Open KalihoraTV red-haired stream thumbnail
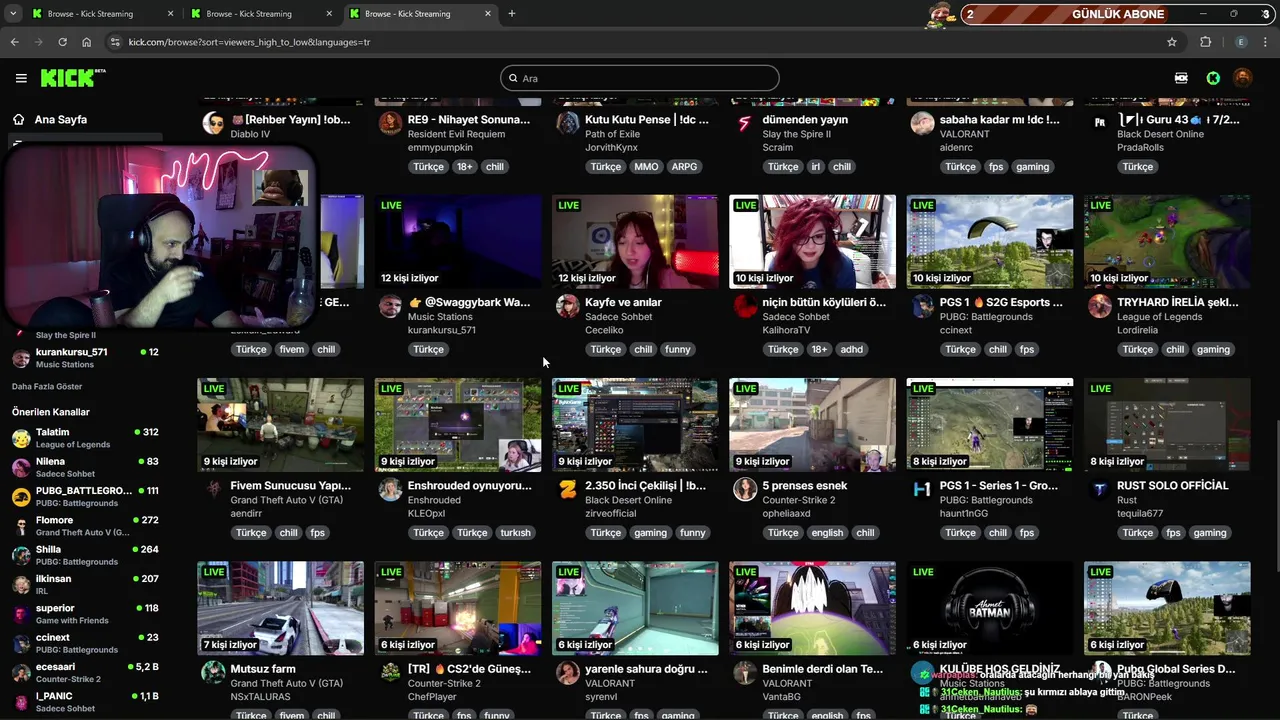Screen dimensions: 1280x720 (x=812, y=241)
